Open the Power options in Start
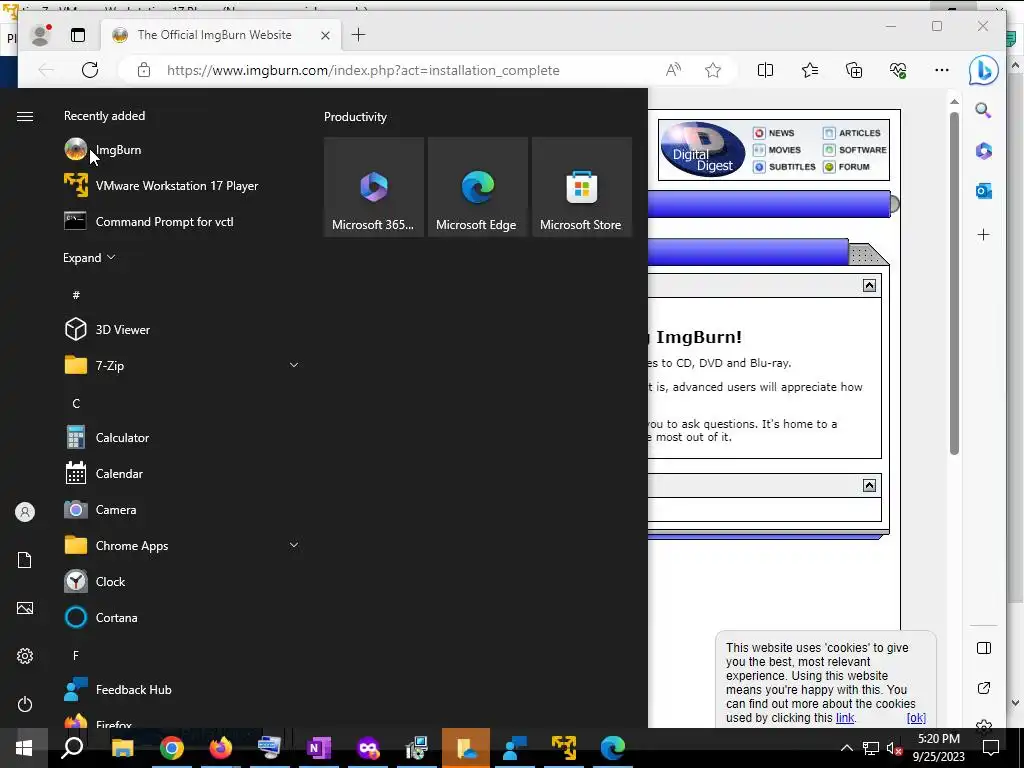The height and width of the screenshot is (768, 1024). pyautogui.click(x=25, y=704)
